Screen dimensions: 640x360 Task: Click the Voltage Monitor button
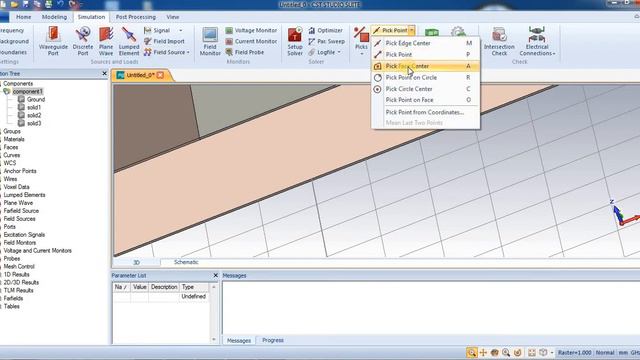pyautogui.click(x=251, y=30)
